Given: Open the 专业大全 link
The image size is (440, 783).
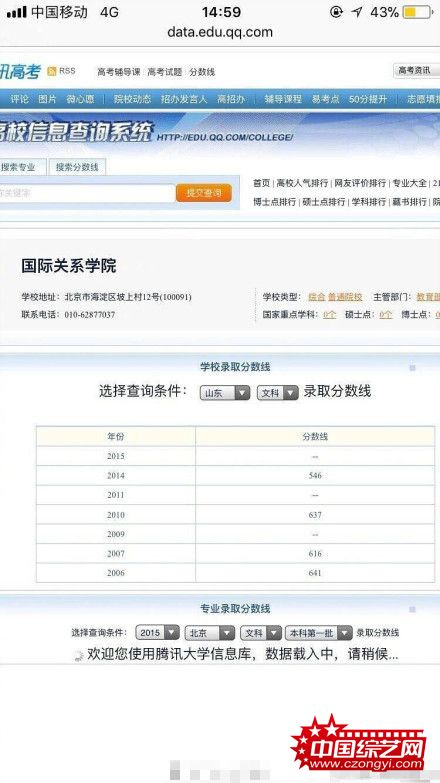Looking at the screenshot, I should [410, 183].
